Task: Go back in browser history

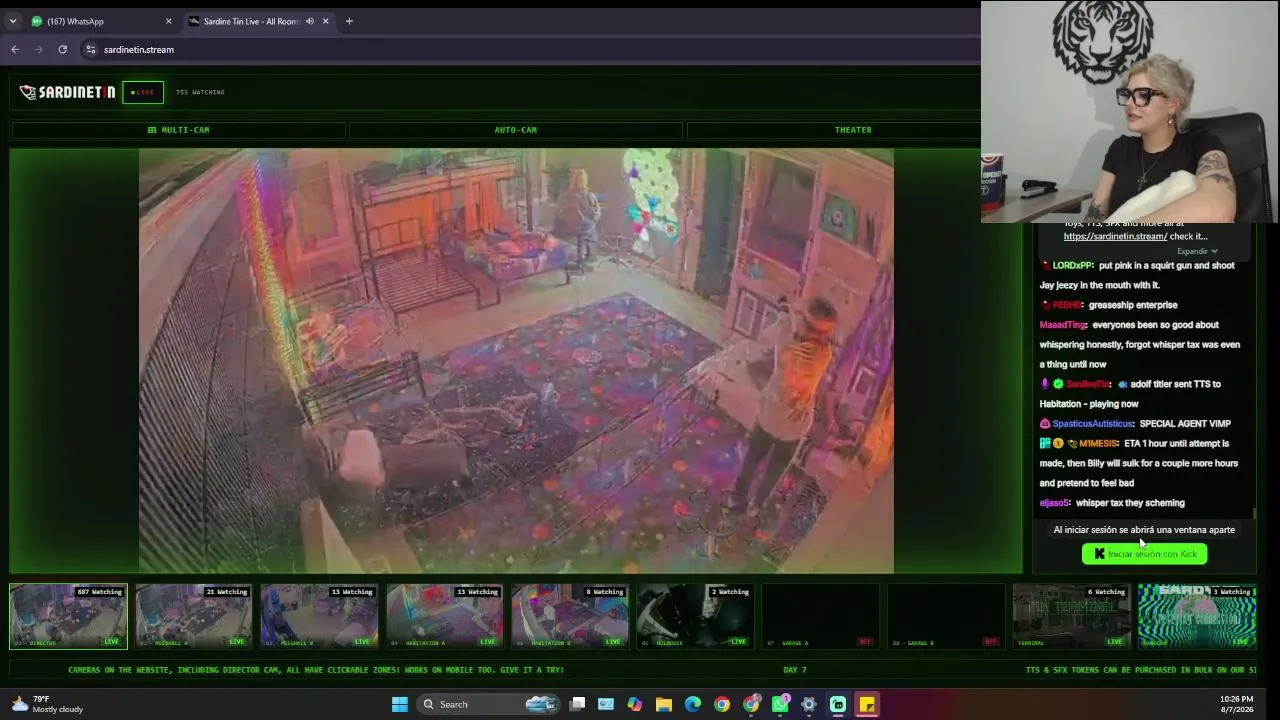Action: click(x=15, y=49)
